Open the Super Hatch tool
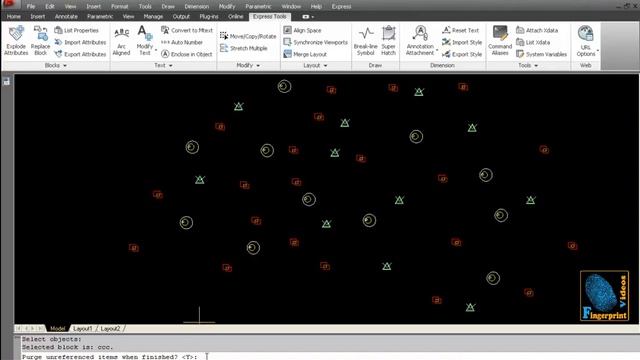 click(x=388, y=40)
